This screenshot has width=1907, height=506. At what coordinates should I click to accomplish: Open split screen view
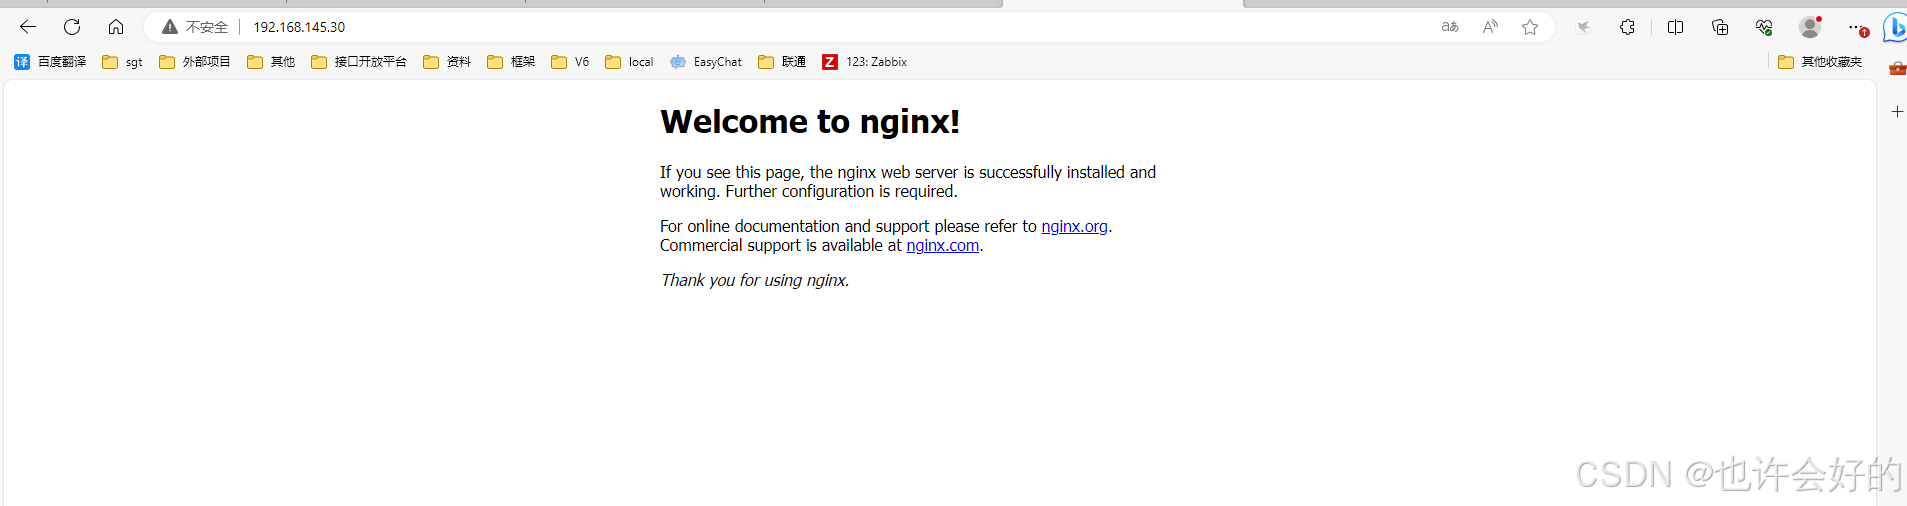[1676, 27]
